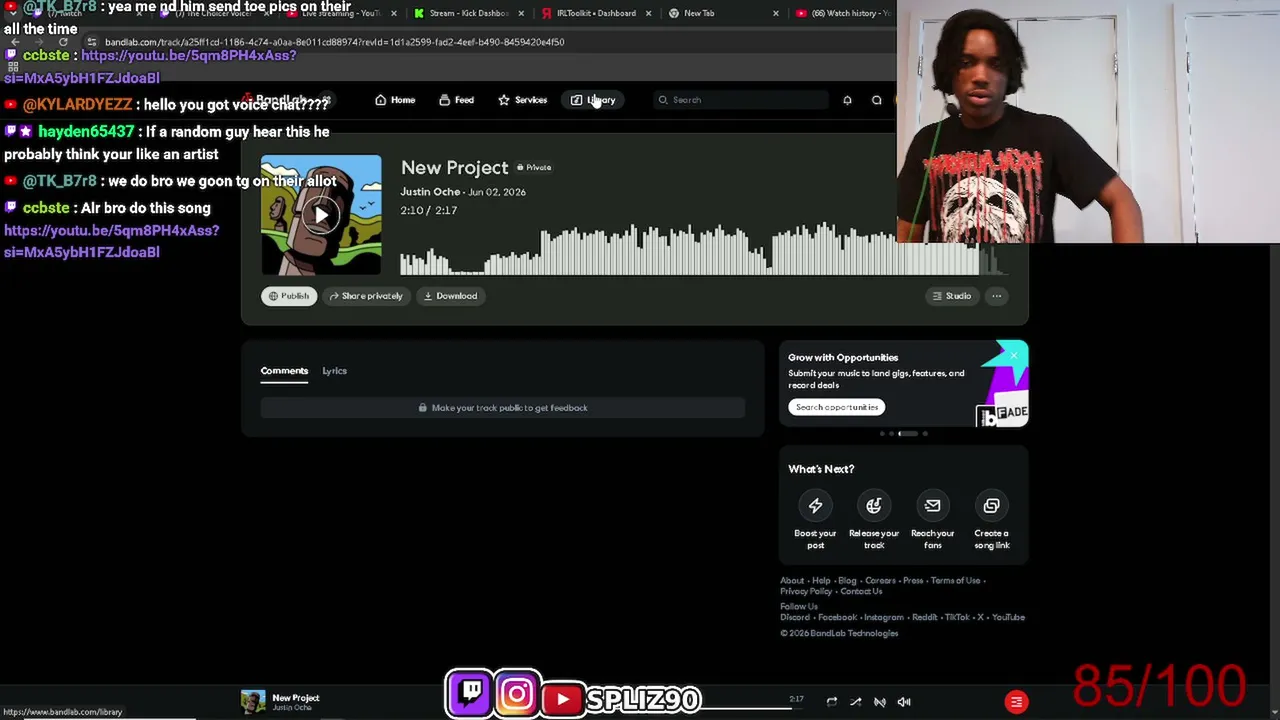Open the TikTok footer link

pyautogui.click(x=957, y=618)
